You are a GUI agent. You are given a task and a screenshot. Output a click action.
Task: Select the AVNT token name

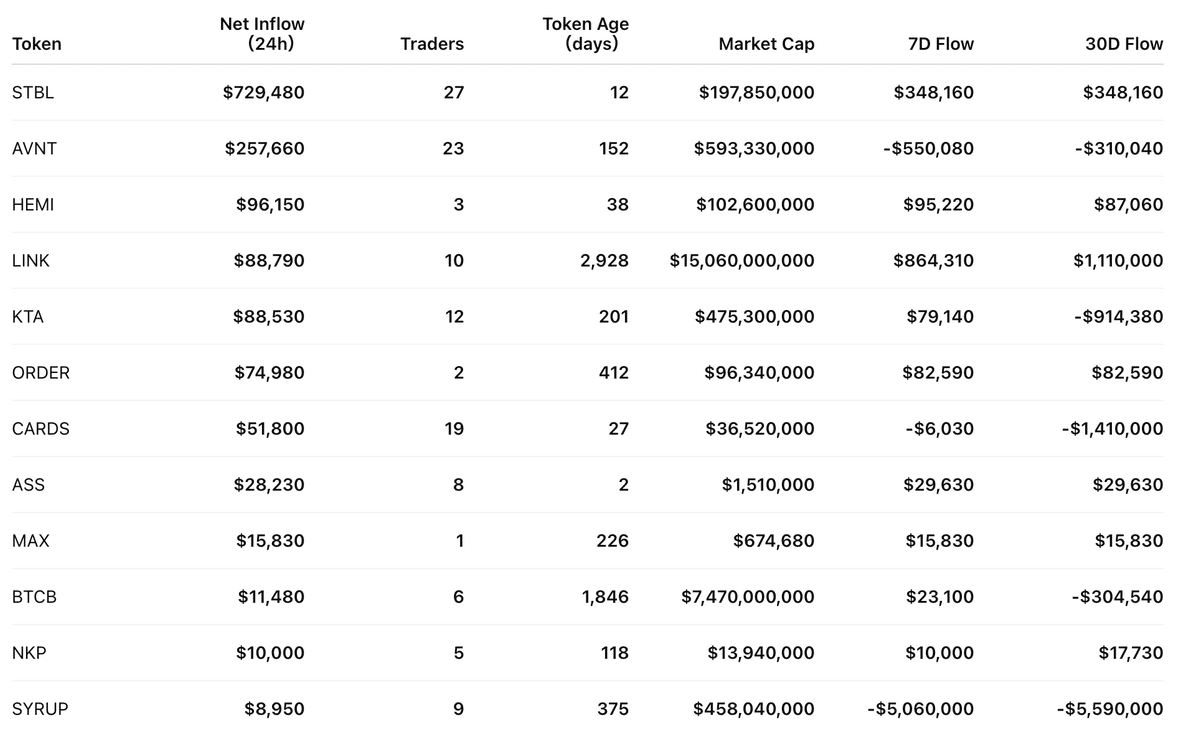pyautogui.click(x=34, y=149)
